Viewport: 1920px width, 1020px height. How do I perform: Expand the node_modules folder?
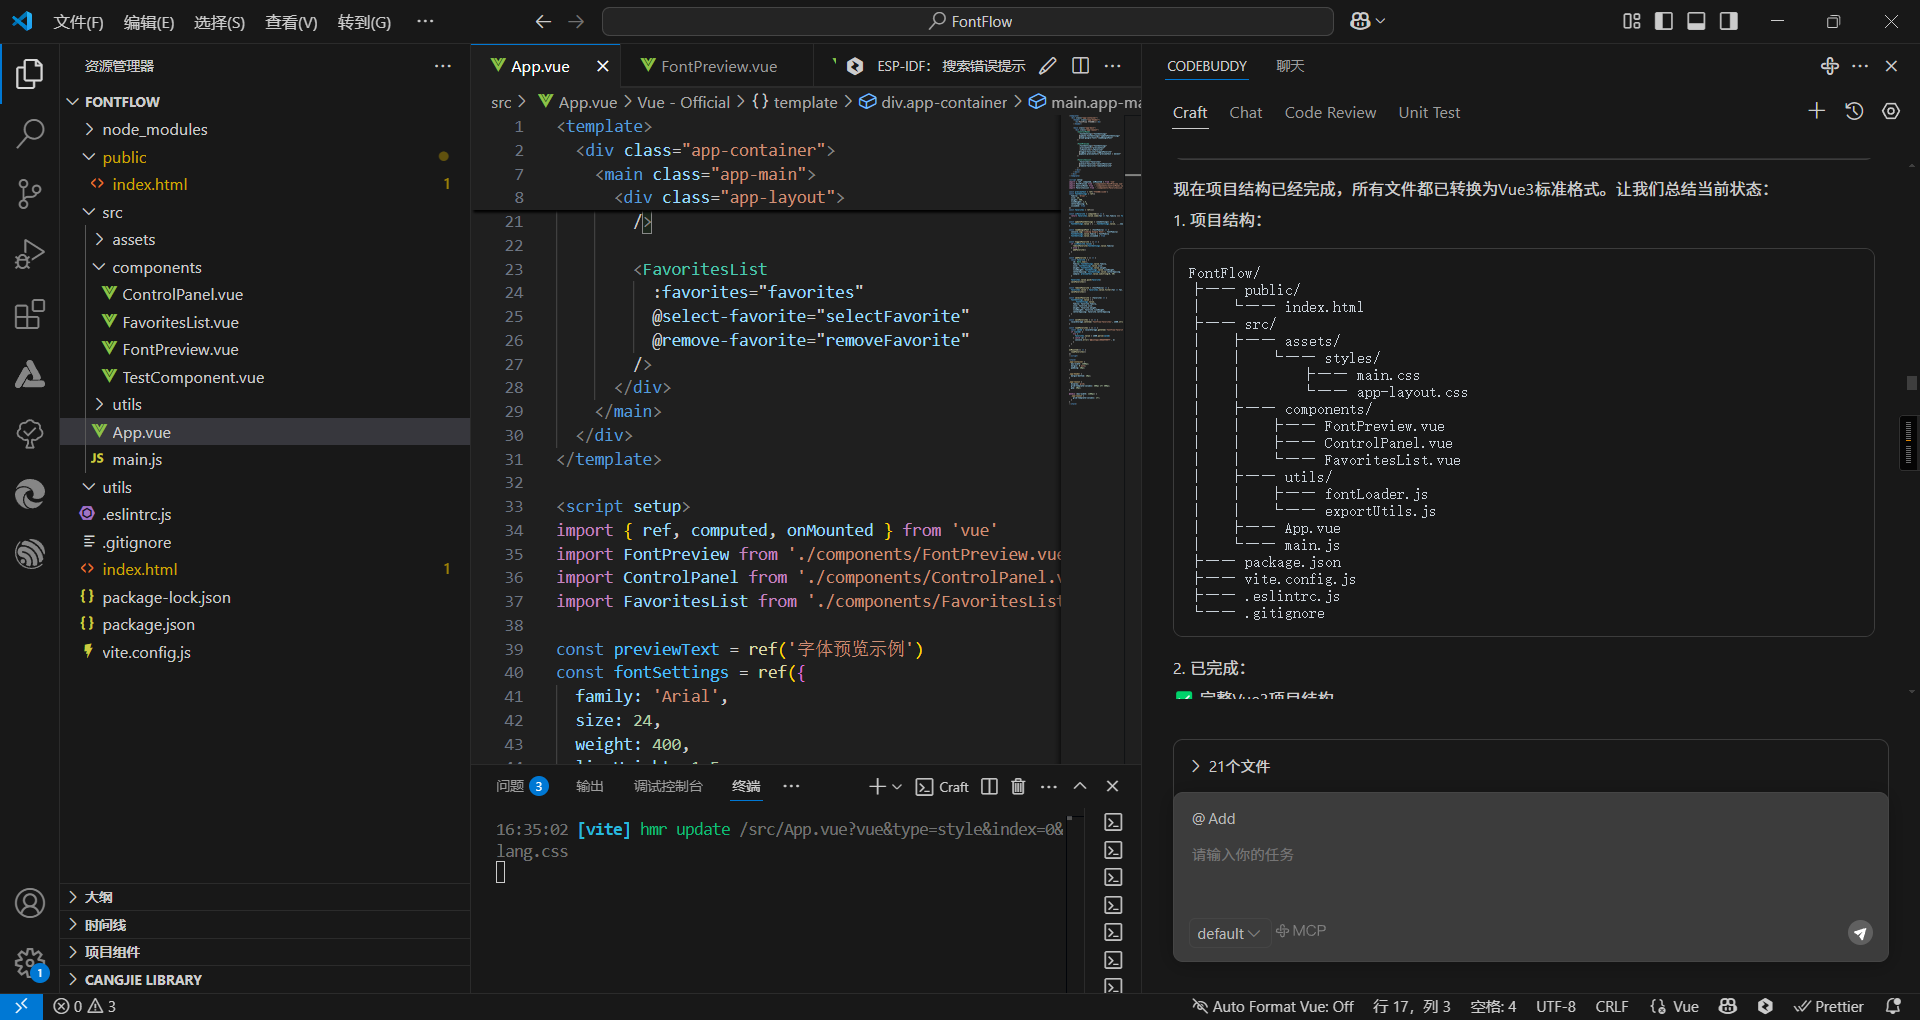coord(265,129)
